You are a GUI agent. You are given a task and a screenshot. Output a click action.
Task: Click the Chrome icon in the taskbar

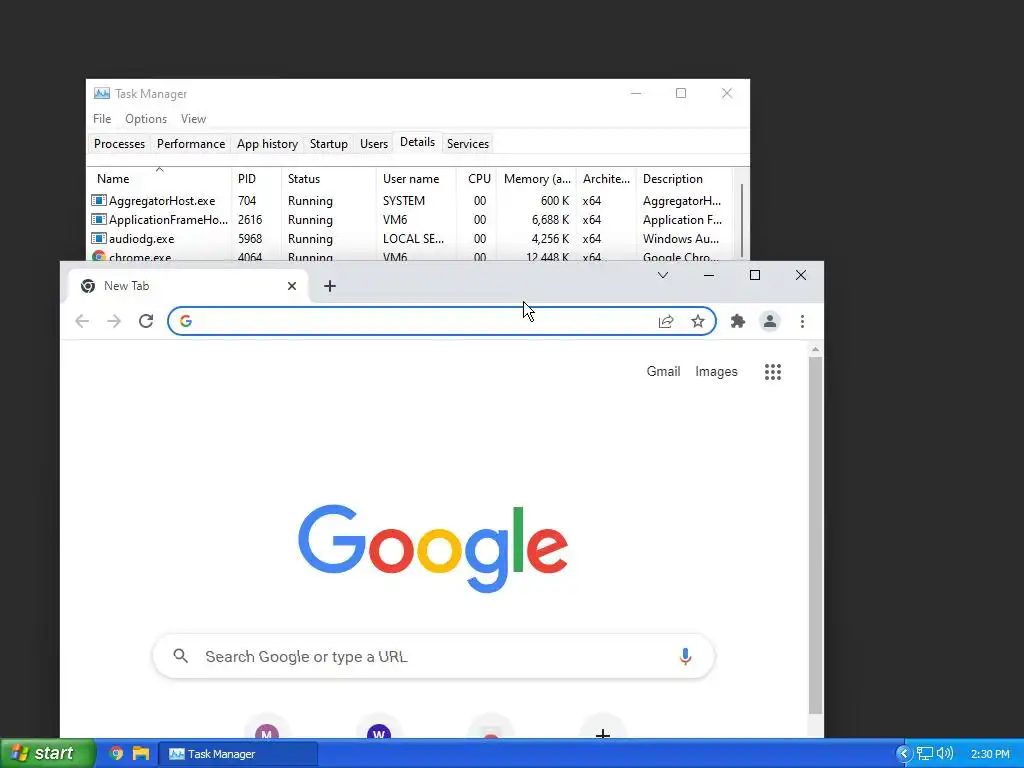point(116,753)
